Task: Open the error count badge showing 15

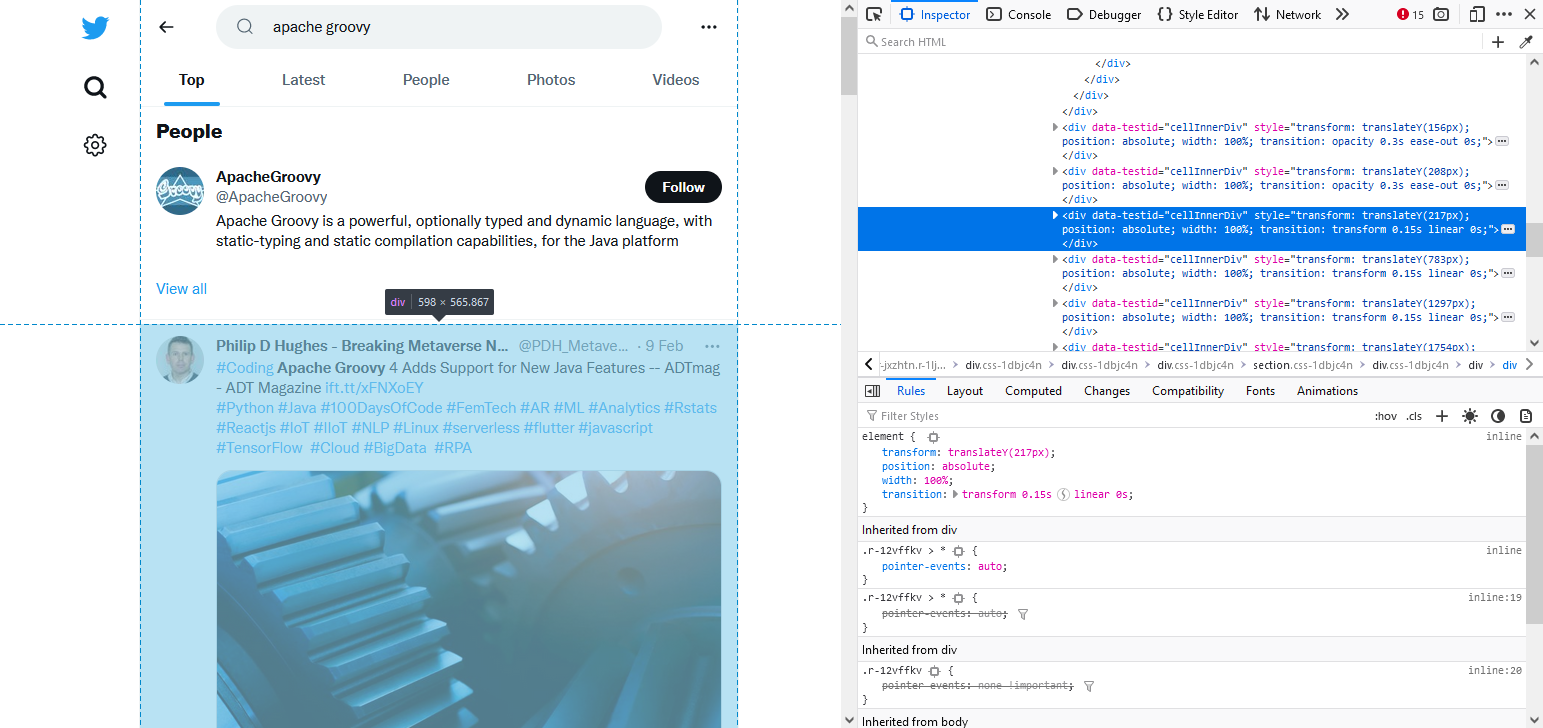Action: click(x=1410, y=14)
